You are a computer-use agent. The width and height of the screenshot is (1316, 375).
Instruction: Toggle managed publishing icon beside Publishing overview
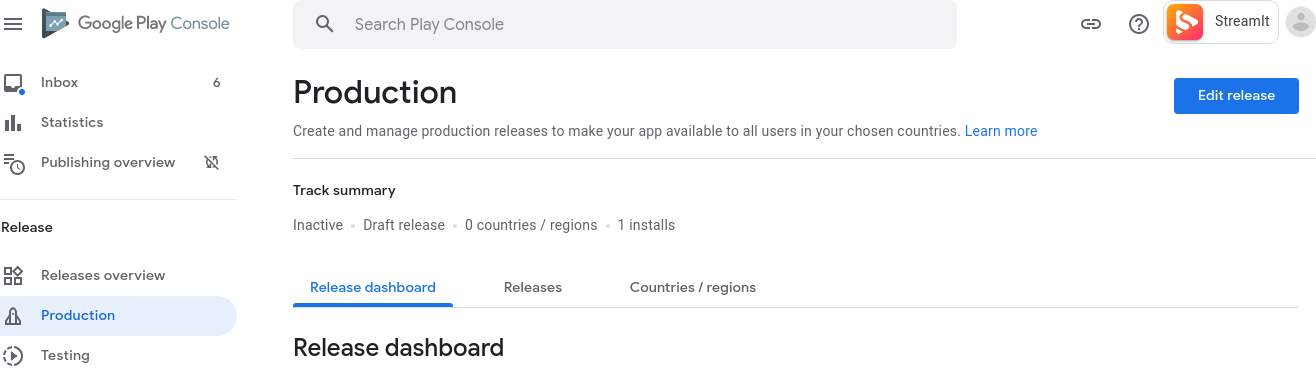(211, 162)
